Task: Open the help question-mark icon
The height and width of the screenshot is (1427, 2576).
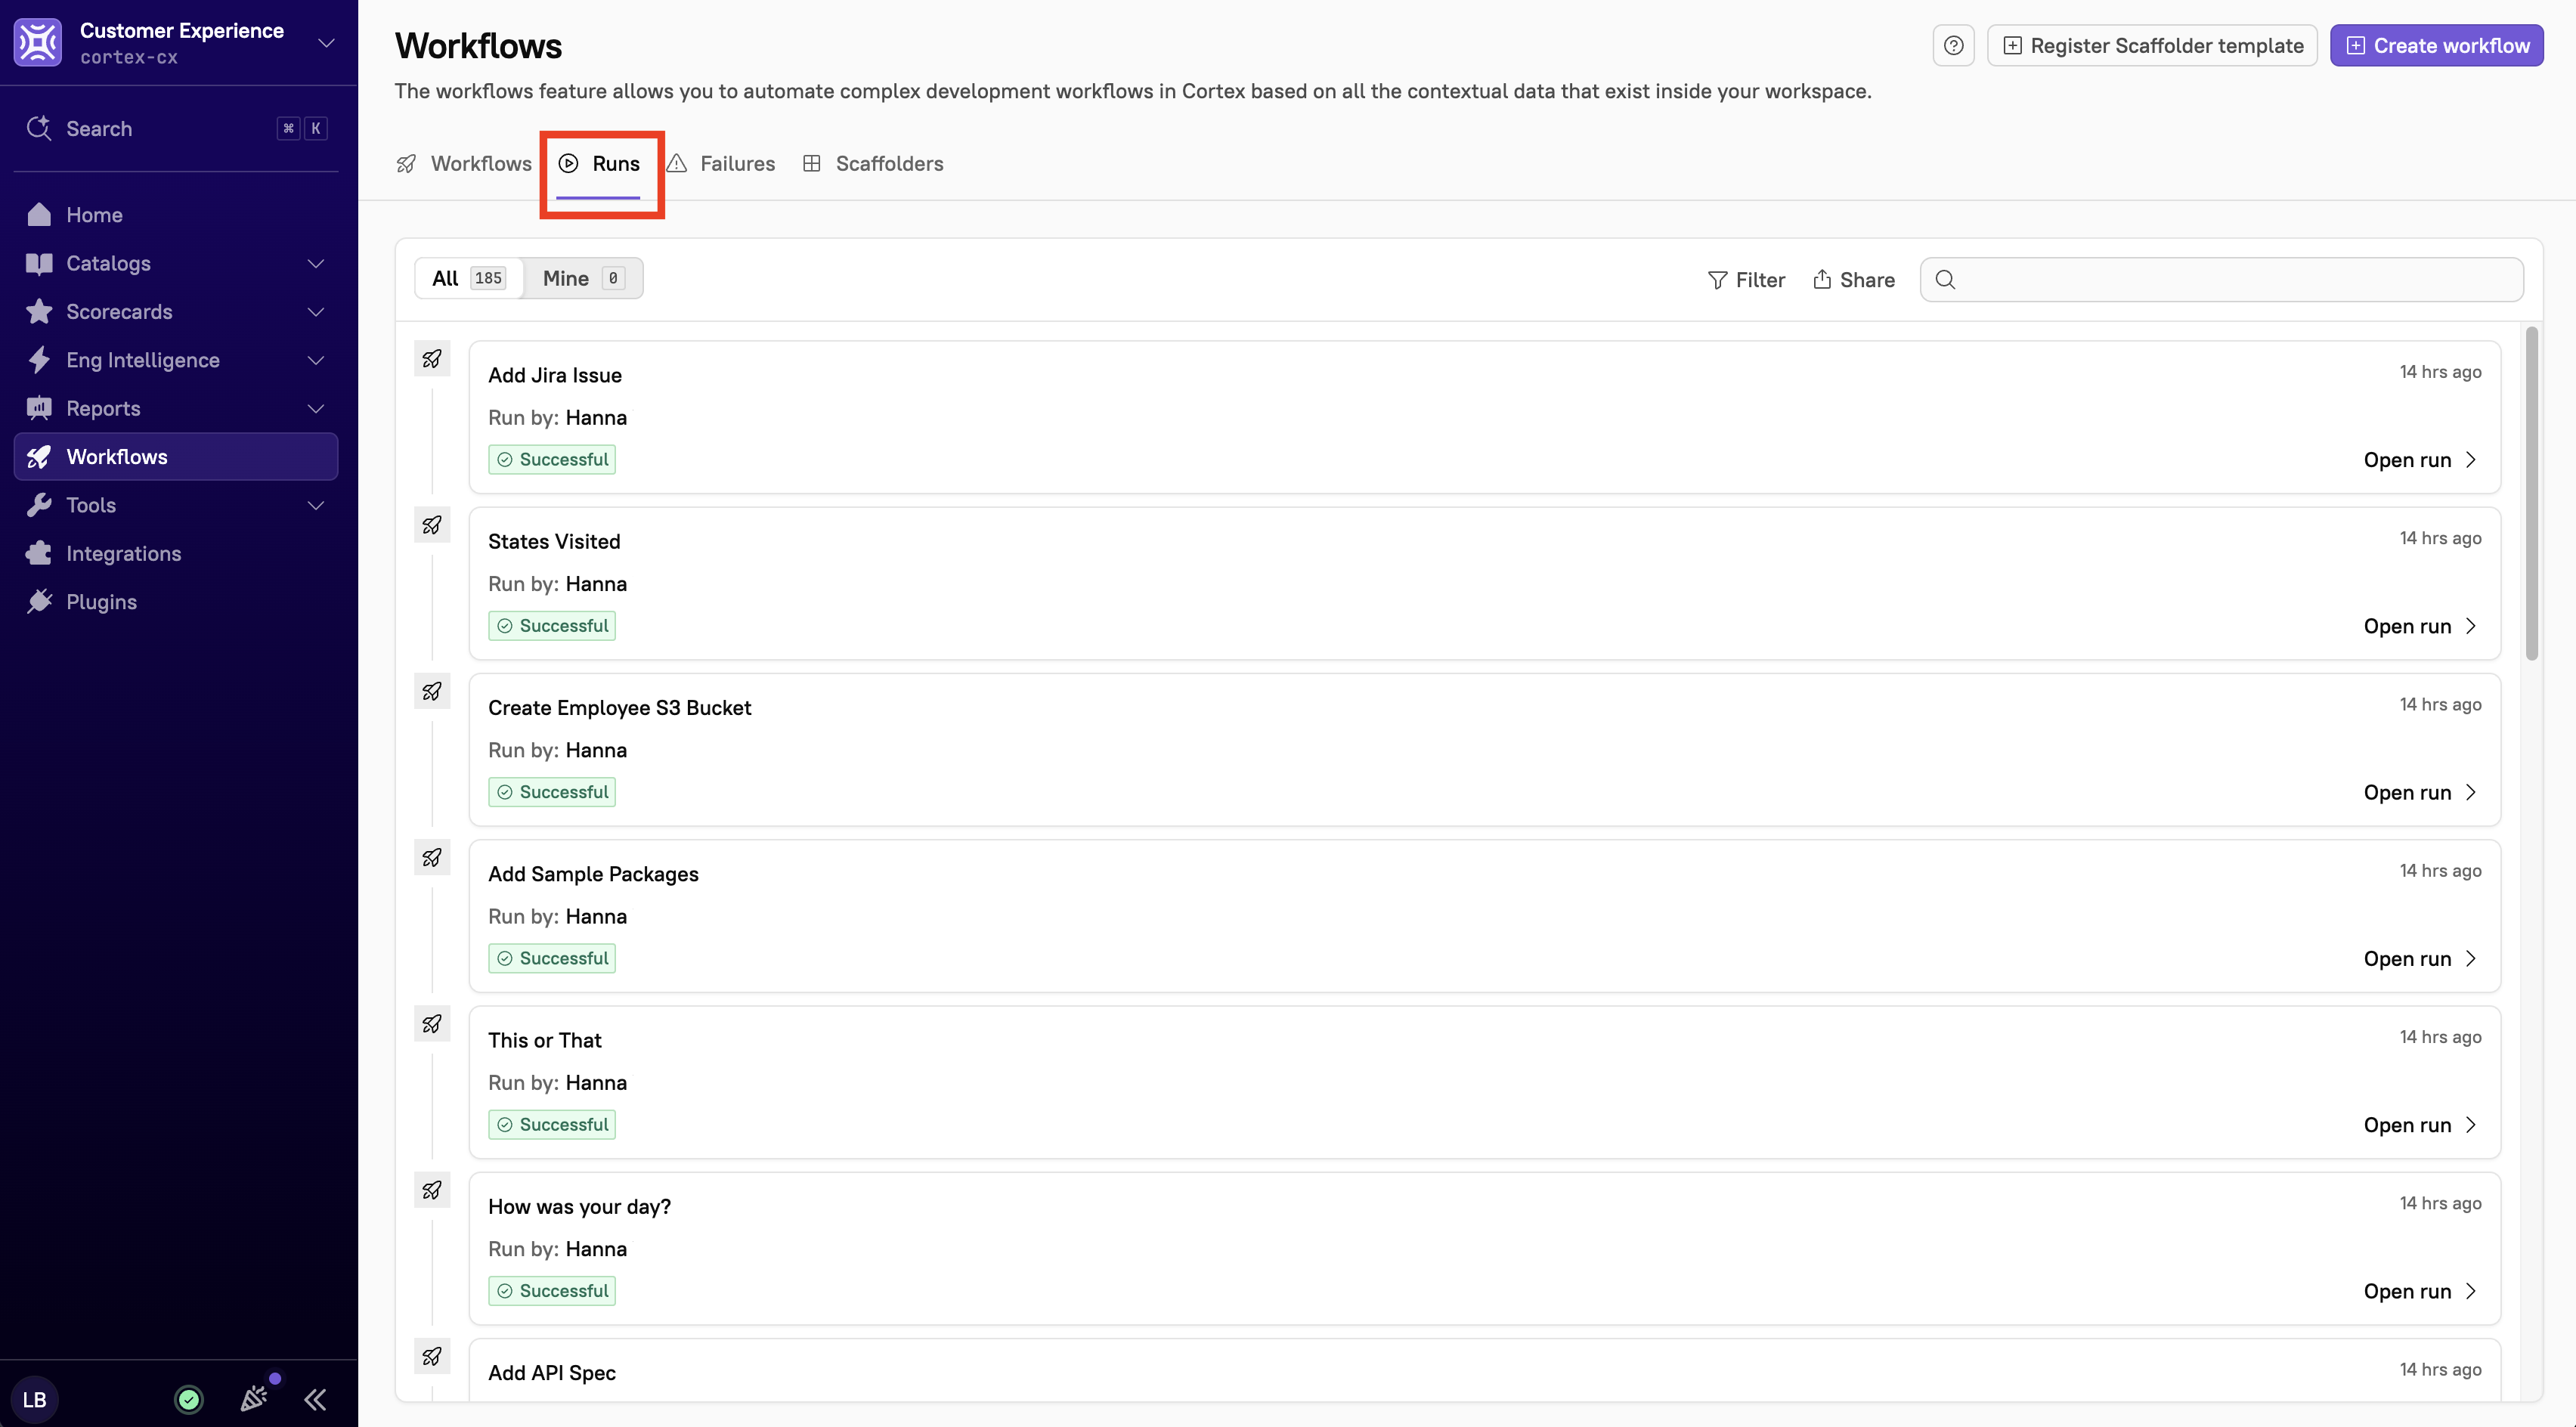Action: pos(1953,45)
